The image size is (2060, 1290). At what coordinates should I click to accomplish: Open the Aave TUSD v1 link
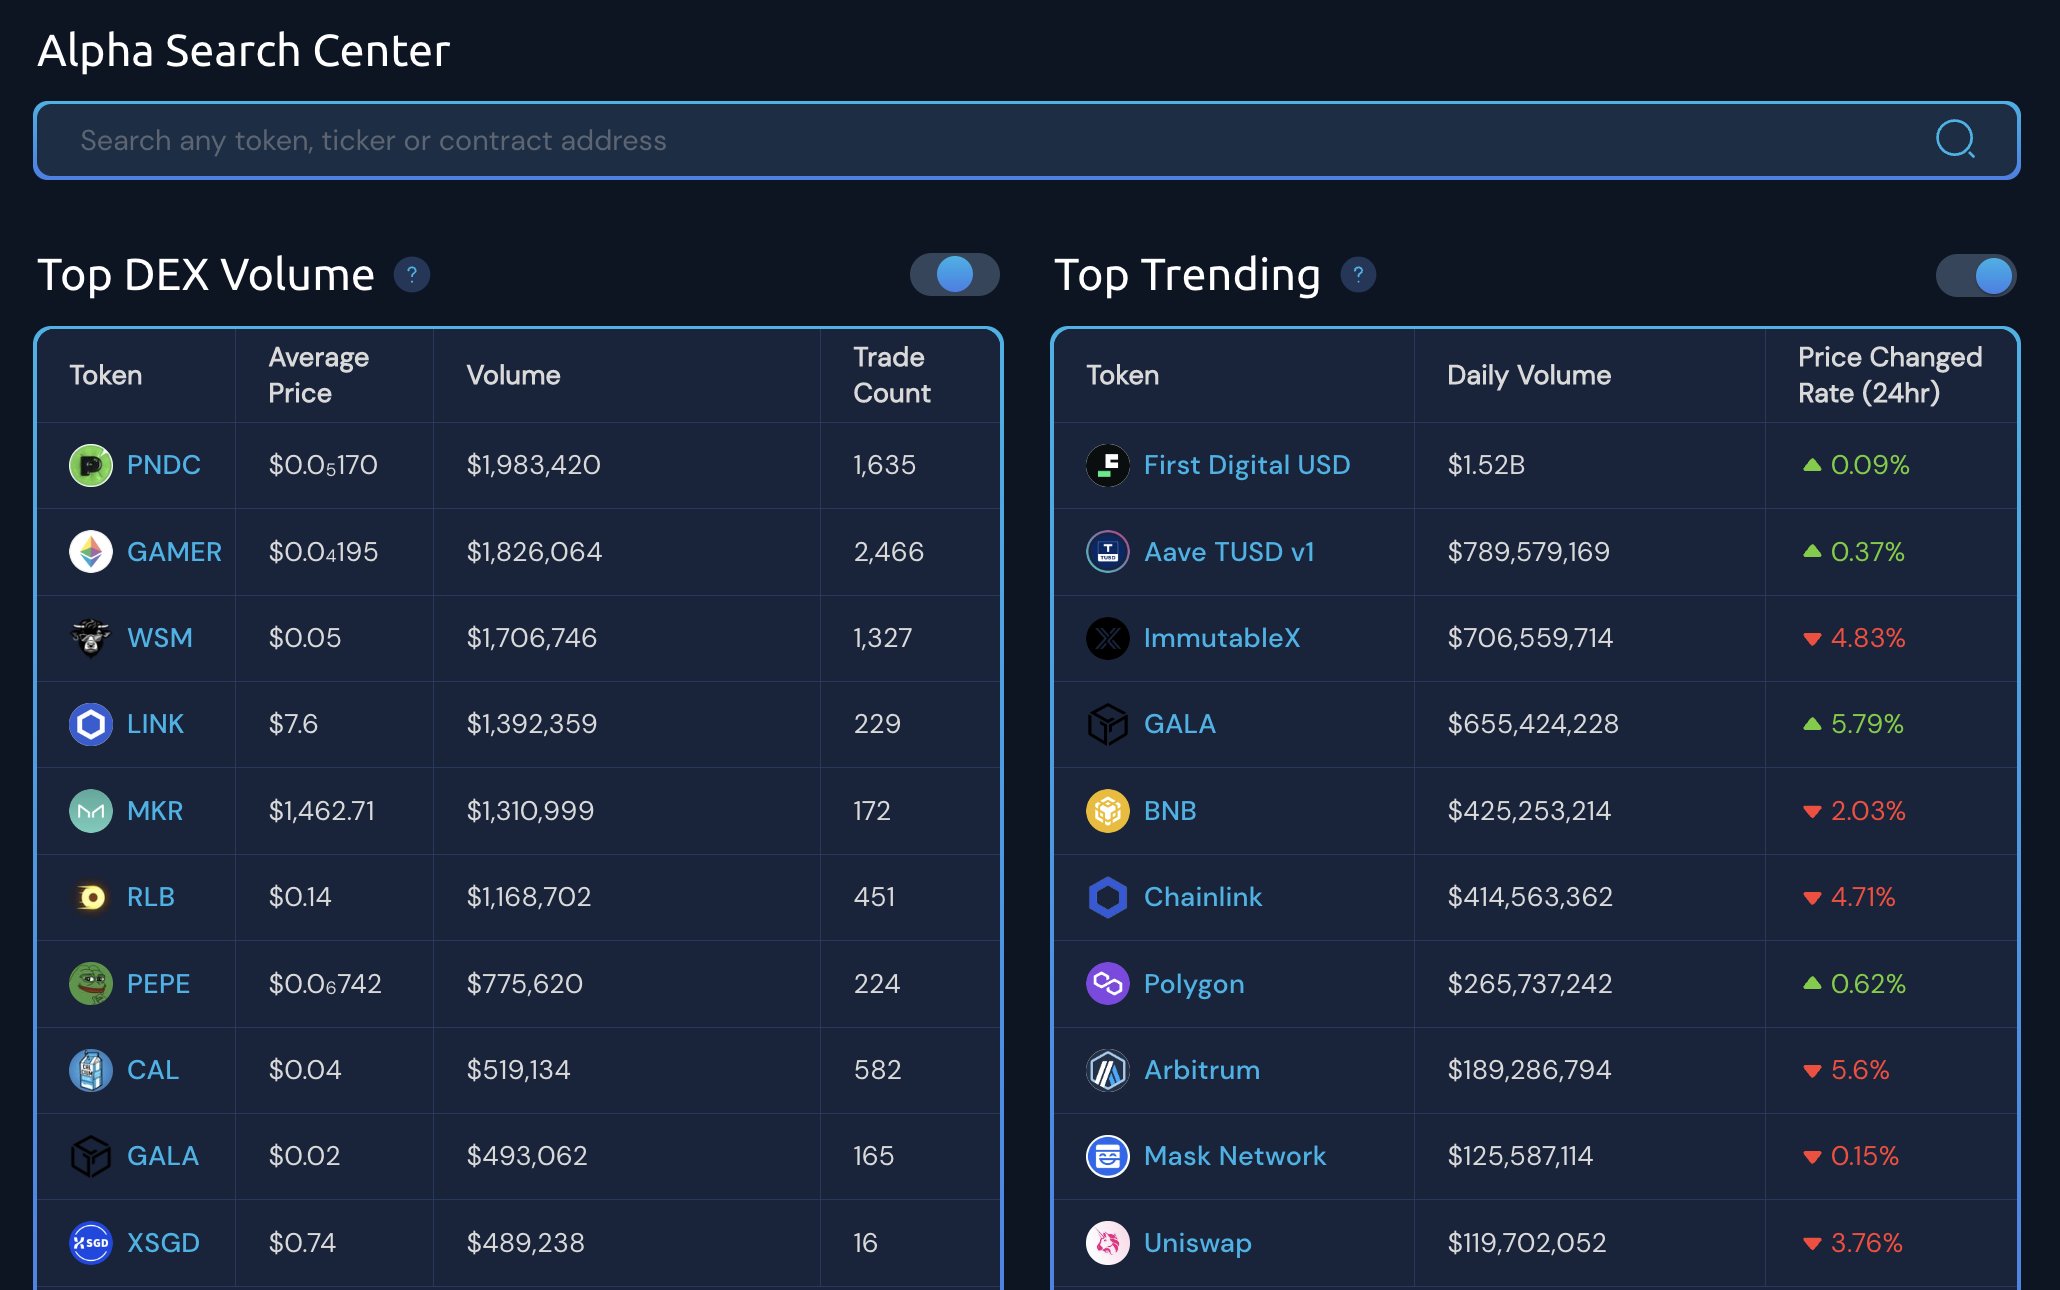[1229, 552]
